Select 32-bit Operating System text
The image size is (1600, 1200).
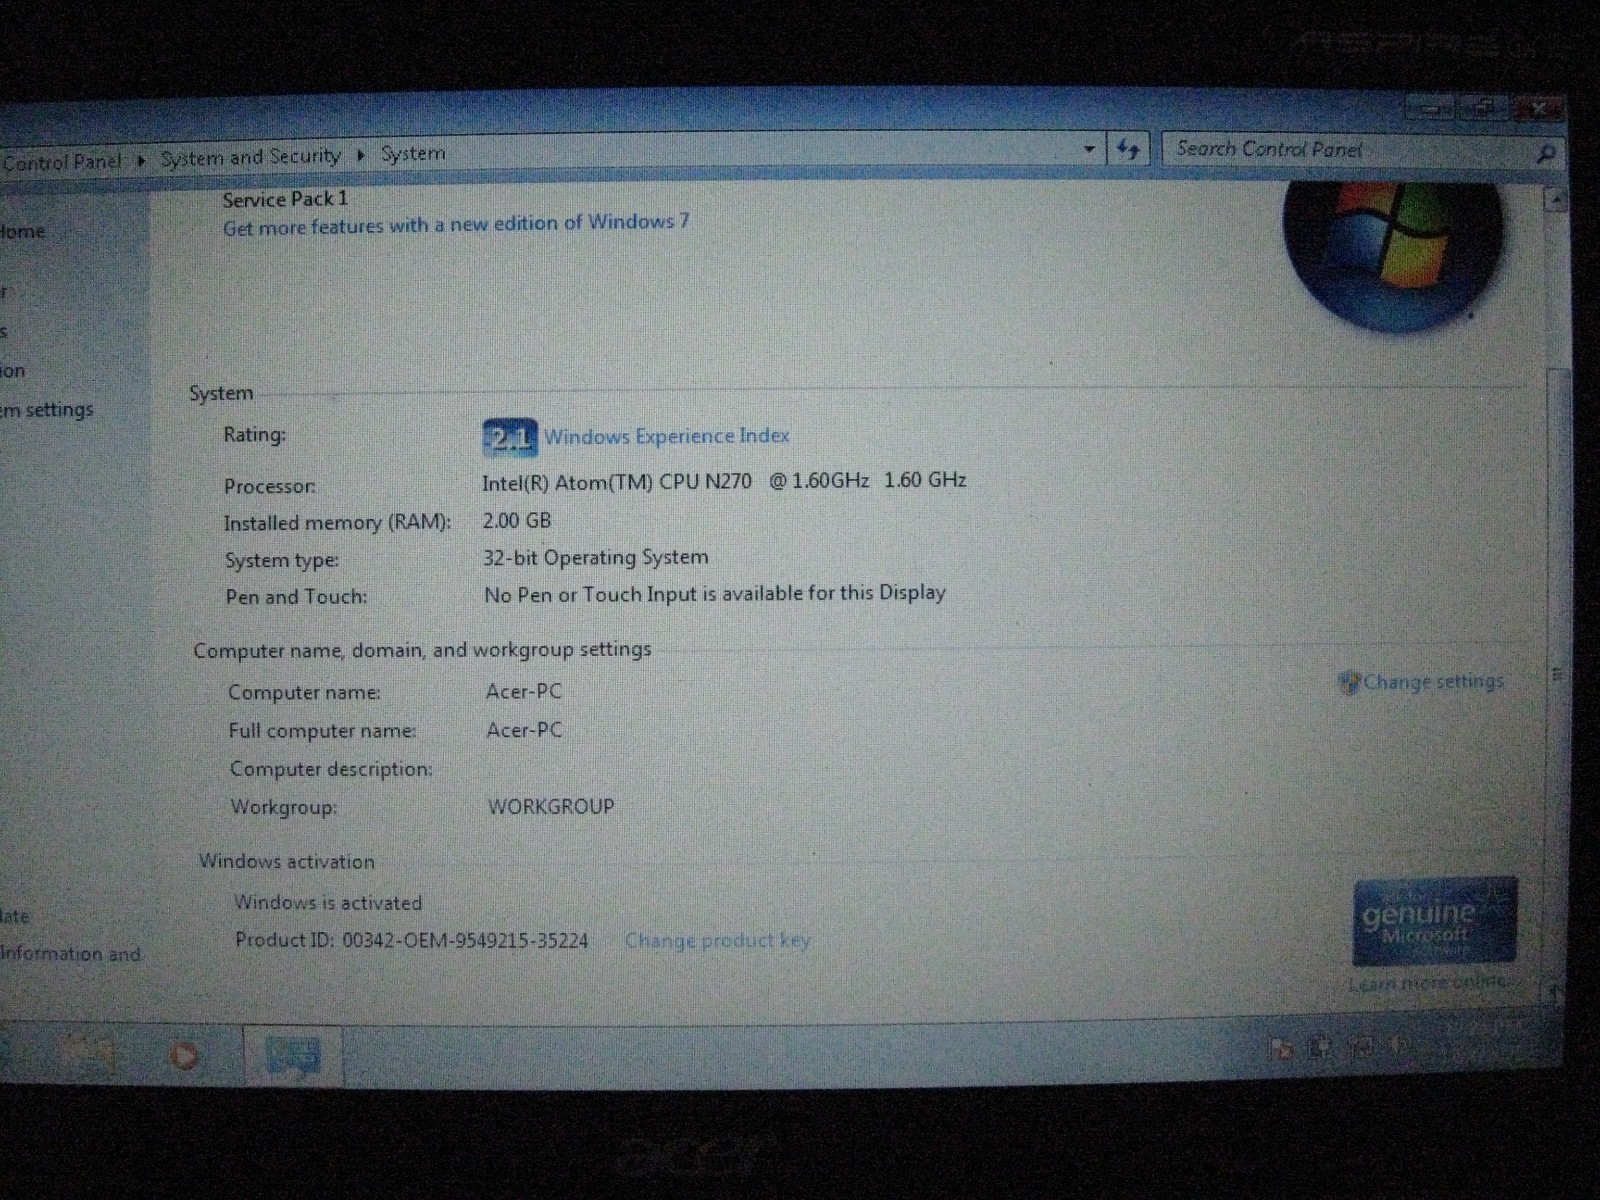pos(596,557)
